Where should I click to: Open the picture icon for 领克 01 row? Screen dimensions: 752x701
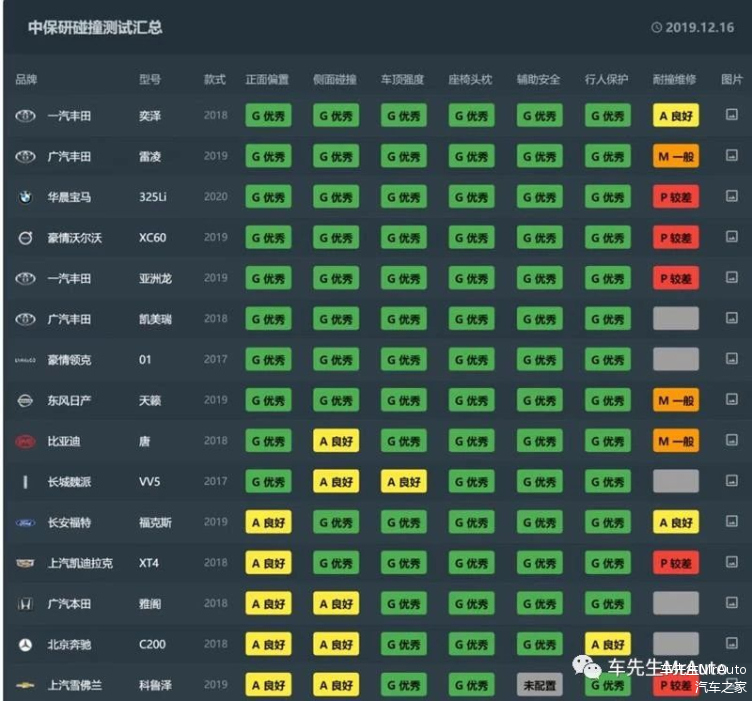(x=731, y=359)
